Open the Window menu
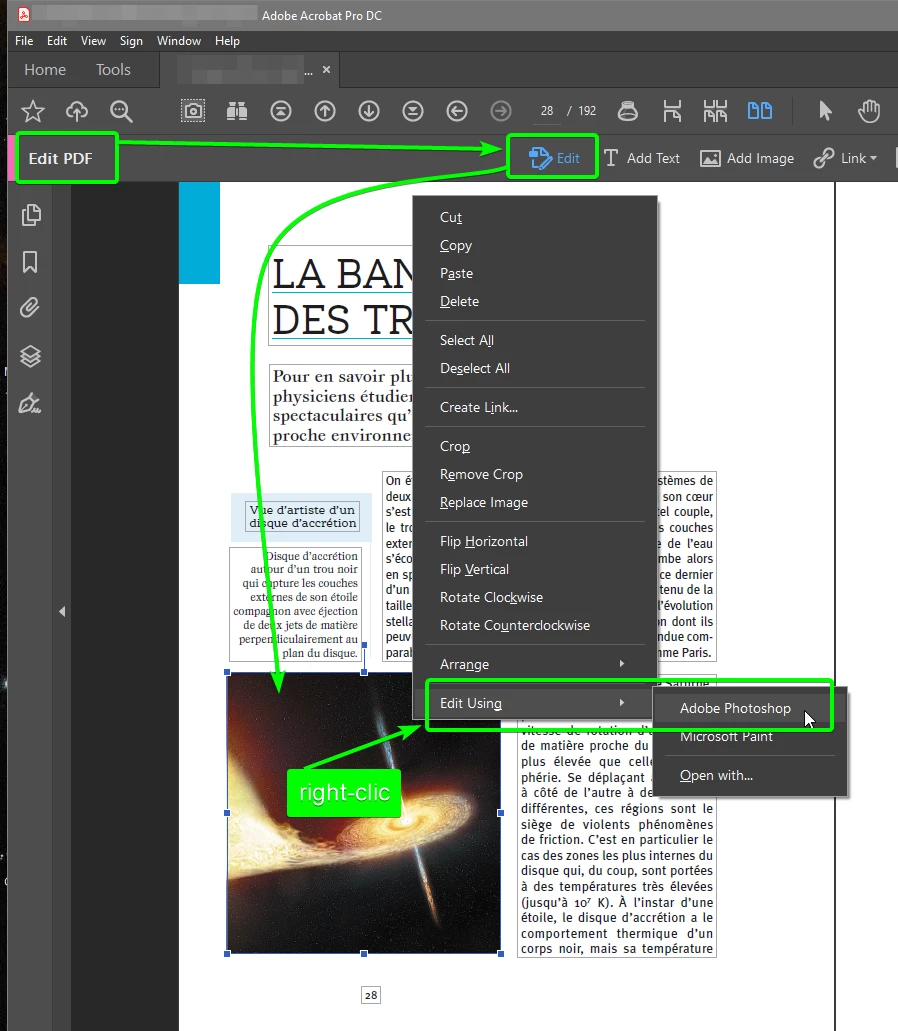The width and height of the screenshot is (898, 1031). pos(179,41)
